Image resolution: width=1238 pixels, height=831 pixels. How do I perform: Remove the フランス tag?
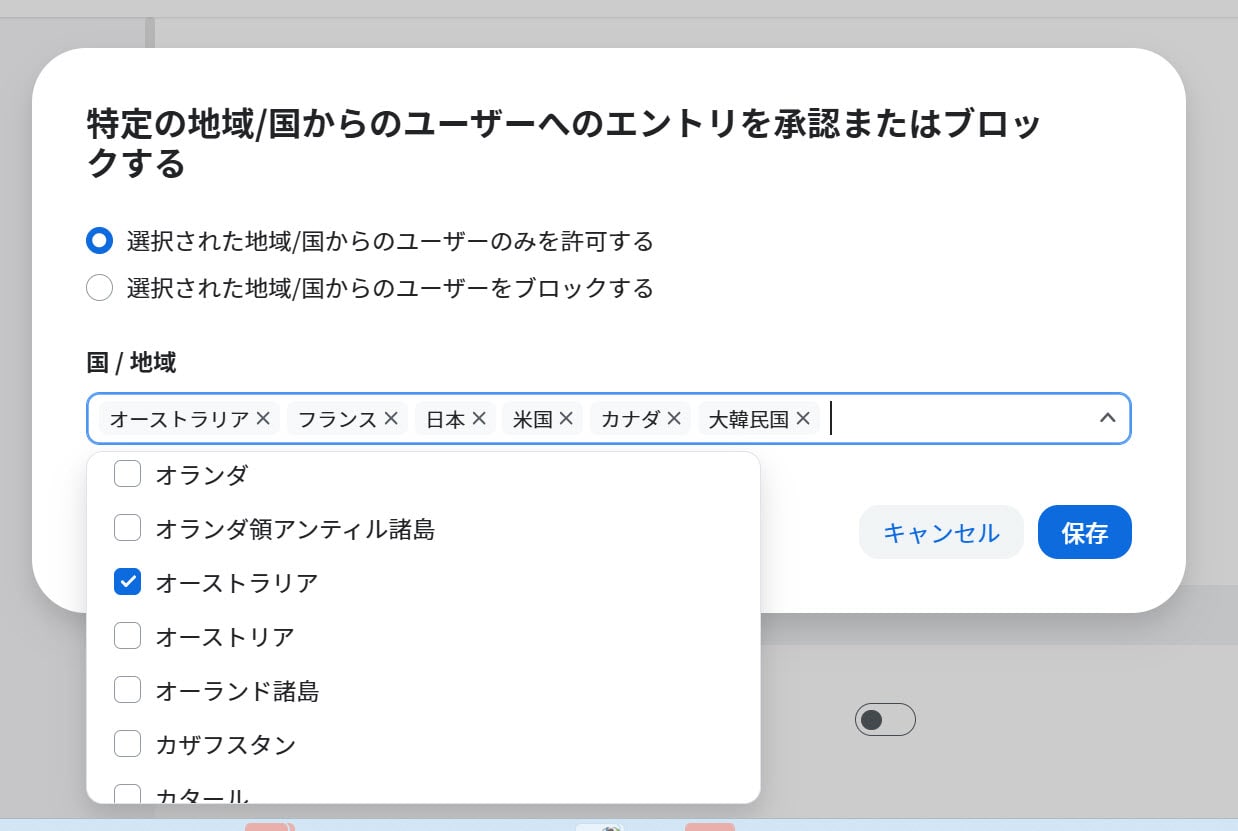click(391, 419)
